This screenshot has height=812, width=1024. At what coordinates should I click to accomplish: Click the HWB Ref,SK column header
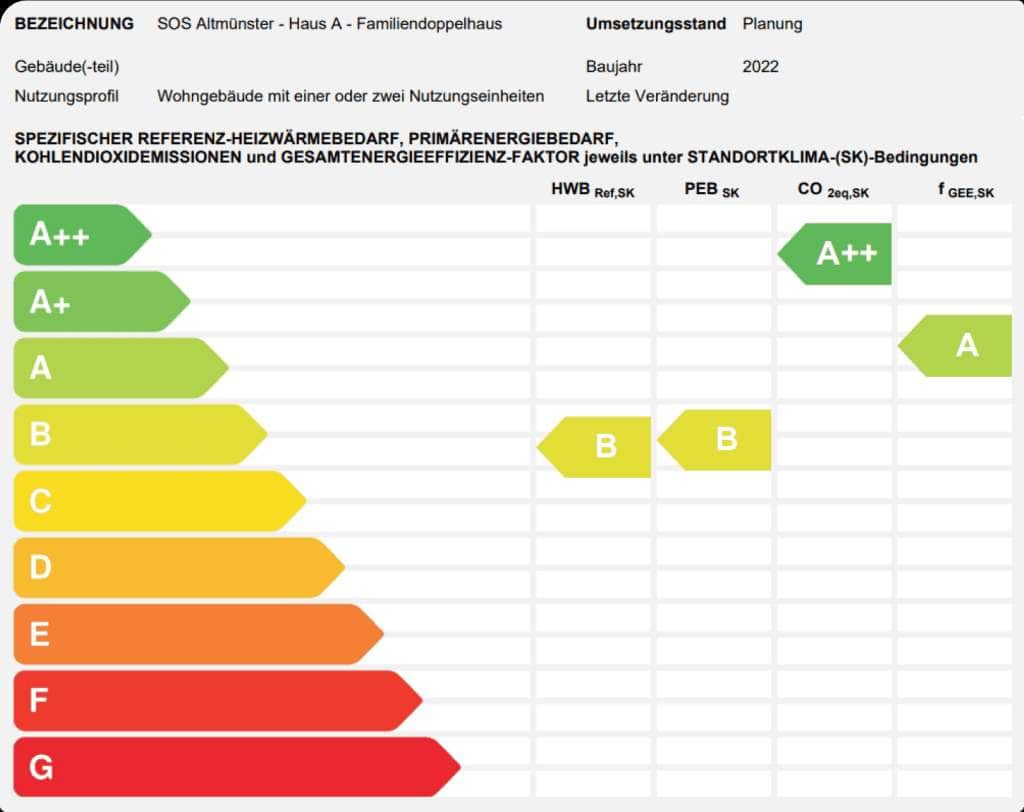[592, 190]
